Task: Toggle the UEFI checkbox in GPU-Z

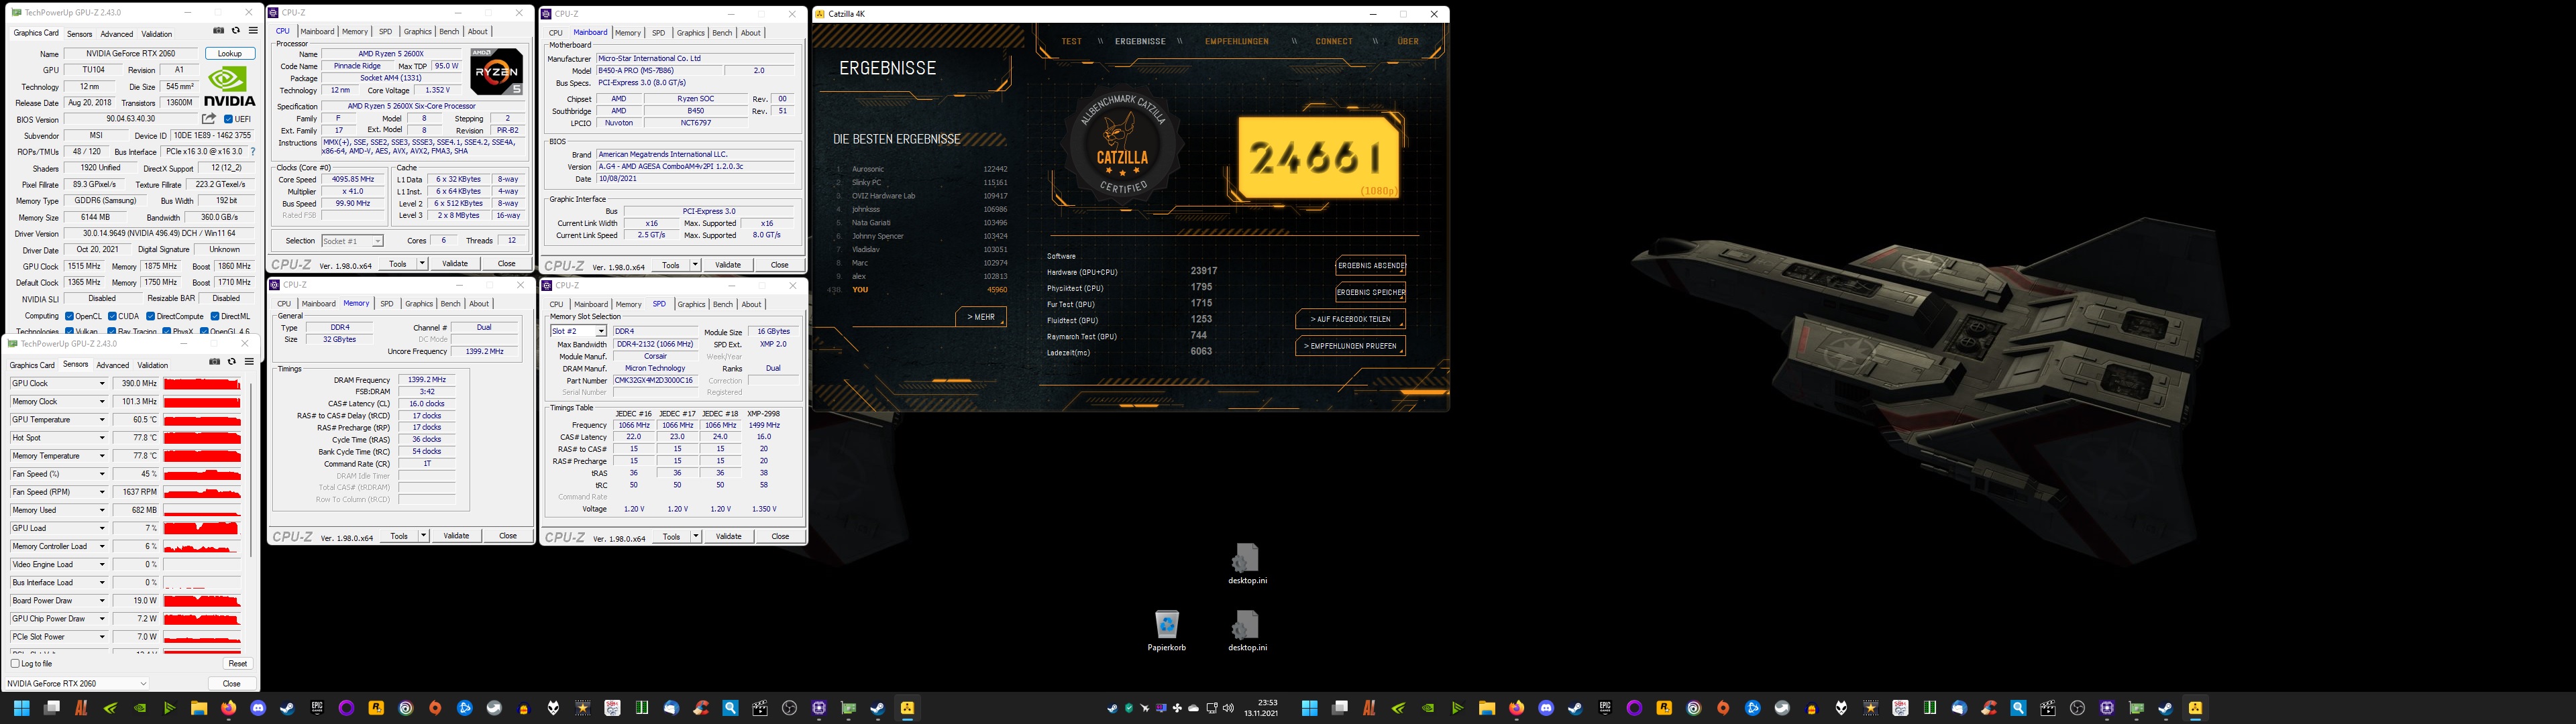Action: pyautogui.click(x=228, y=119)
